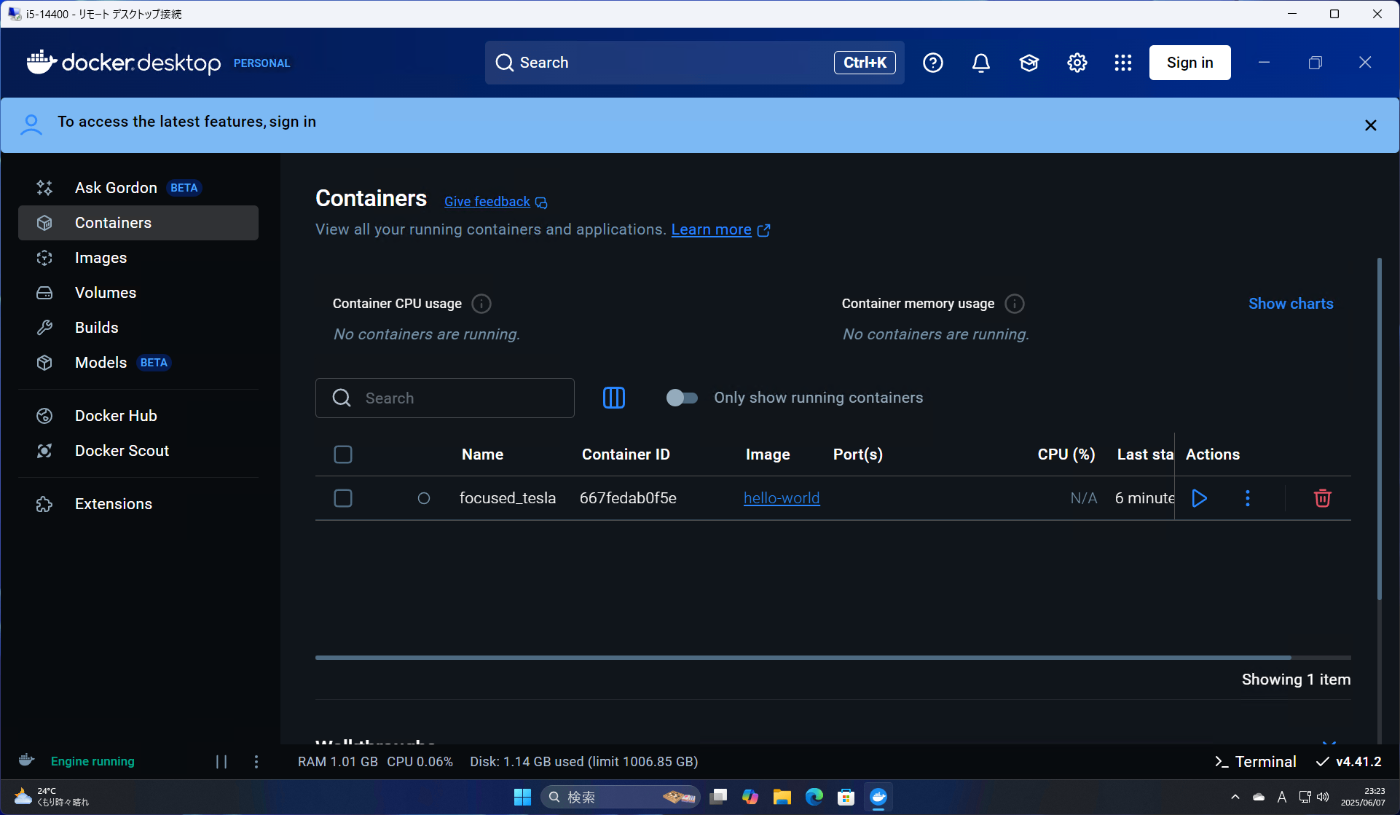
Task: Open Microsoft Store taskbar icon
Action: point(846,797)
